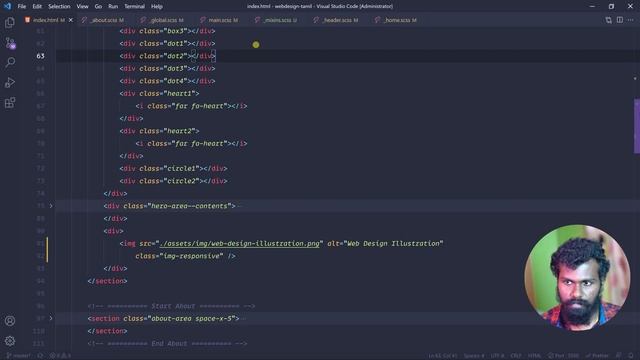This screenshot has height=360, width=640.
Task: Open the Edit menu
Action: coord(37,6)
